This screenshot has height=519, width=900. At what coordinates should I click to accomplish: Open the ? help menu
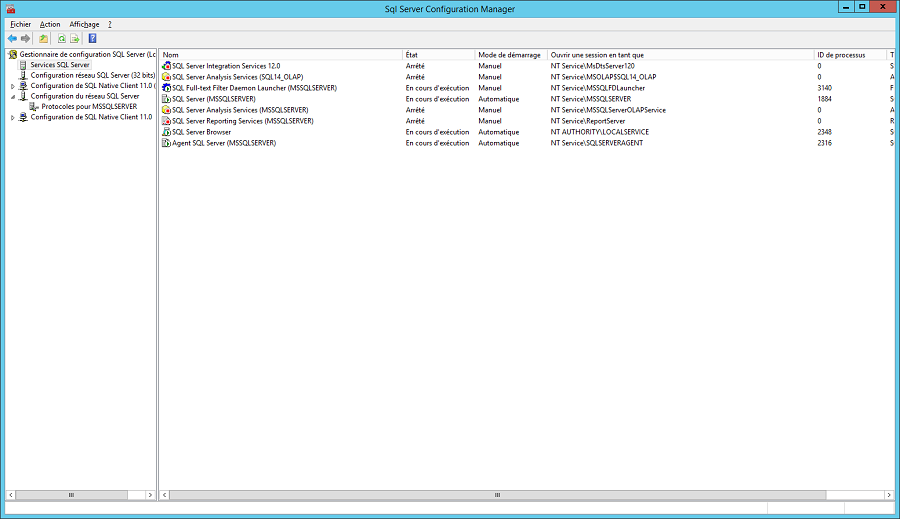pos(110,24)
